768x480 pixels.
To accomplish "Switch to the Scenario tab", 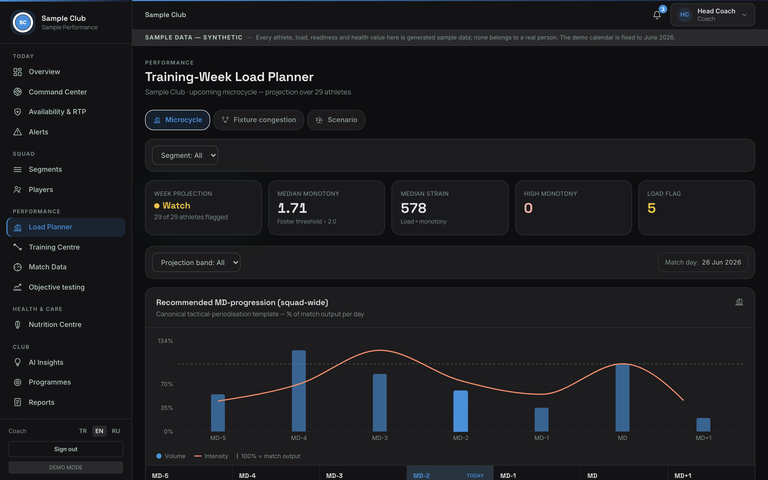I will tap(336, 120).
